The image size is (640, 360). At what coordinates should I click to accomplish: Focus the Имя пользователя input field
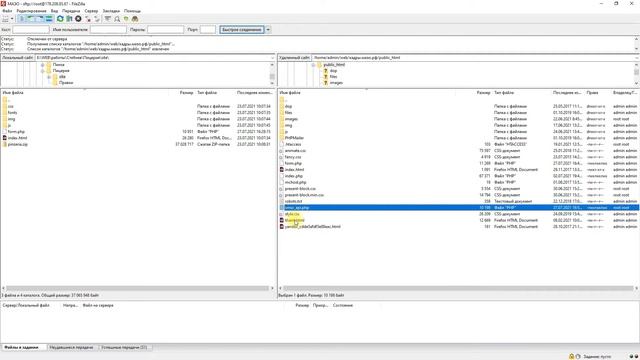click(x=108, y=29)
